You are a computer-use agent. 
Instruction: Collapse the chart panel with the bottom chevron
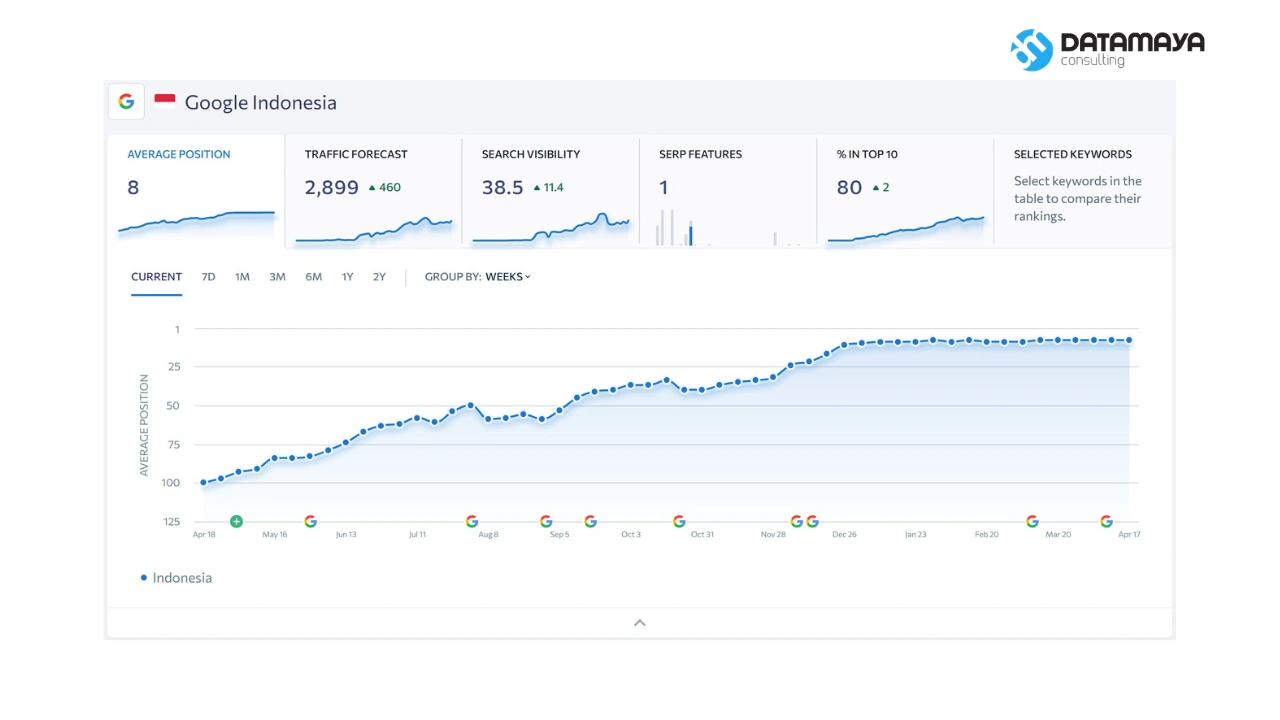[x=640, y=623]
